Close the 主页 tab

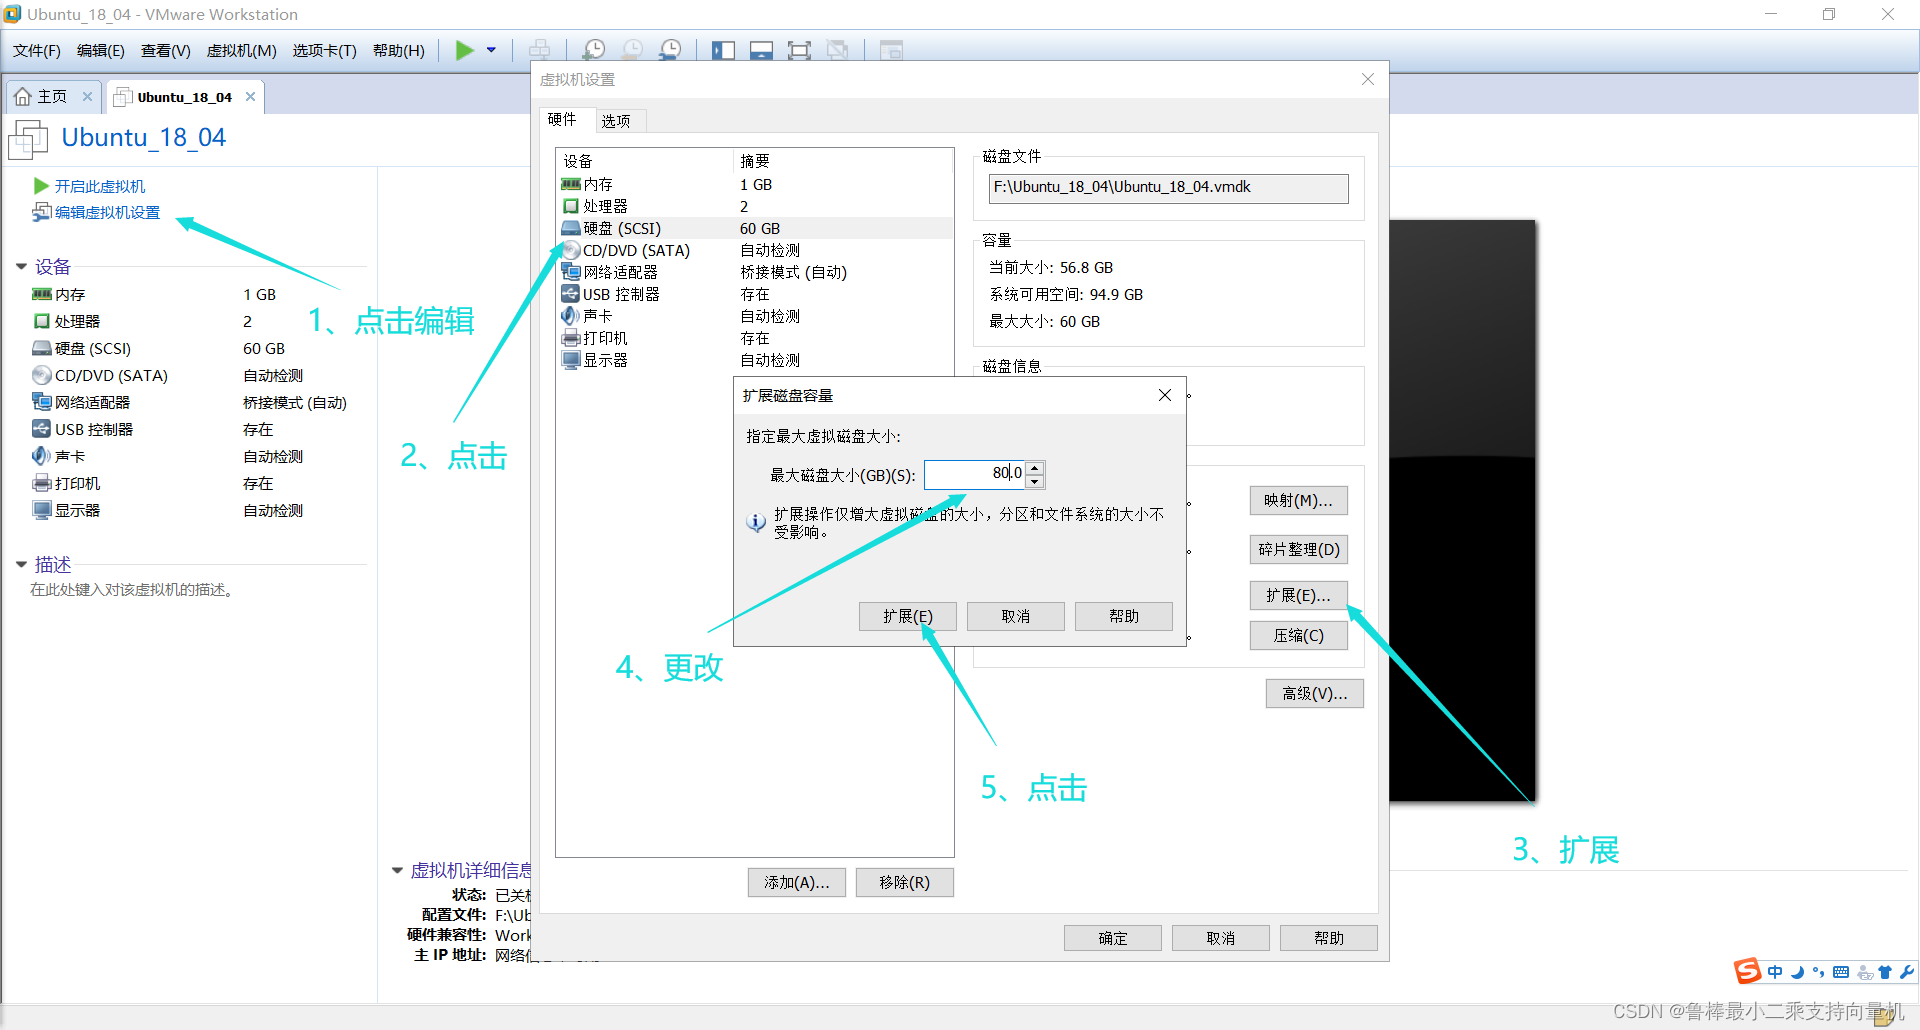pos(87,97)
